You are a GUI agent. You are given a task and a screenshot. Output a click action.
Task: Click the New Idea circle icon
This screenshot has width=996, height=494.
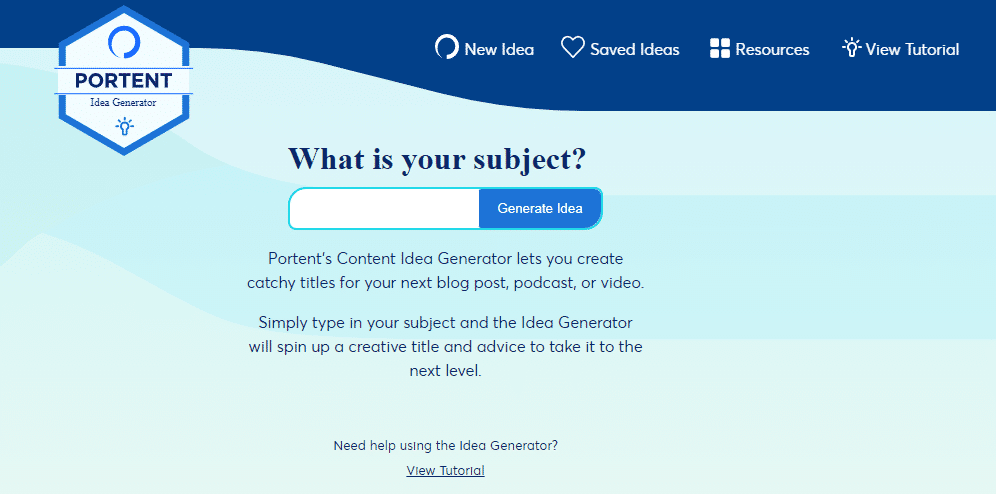446,48
